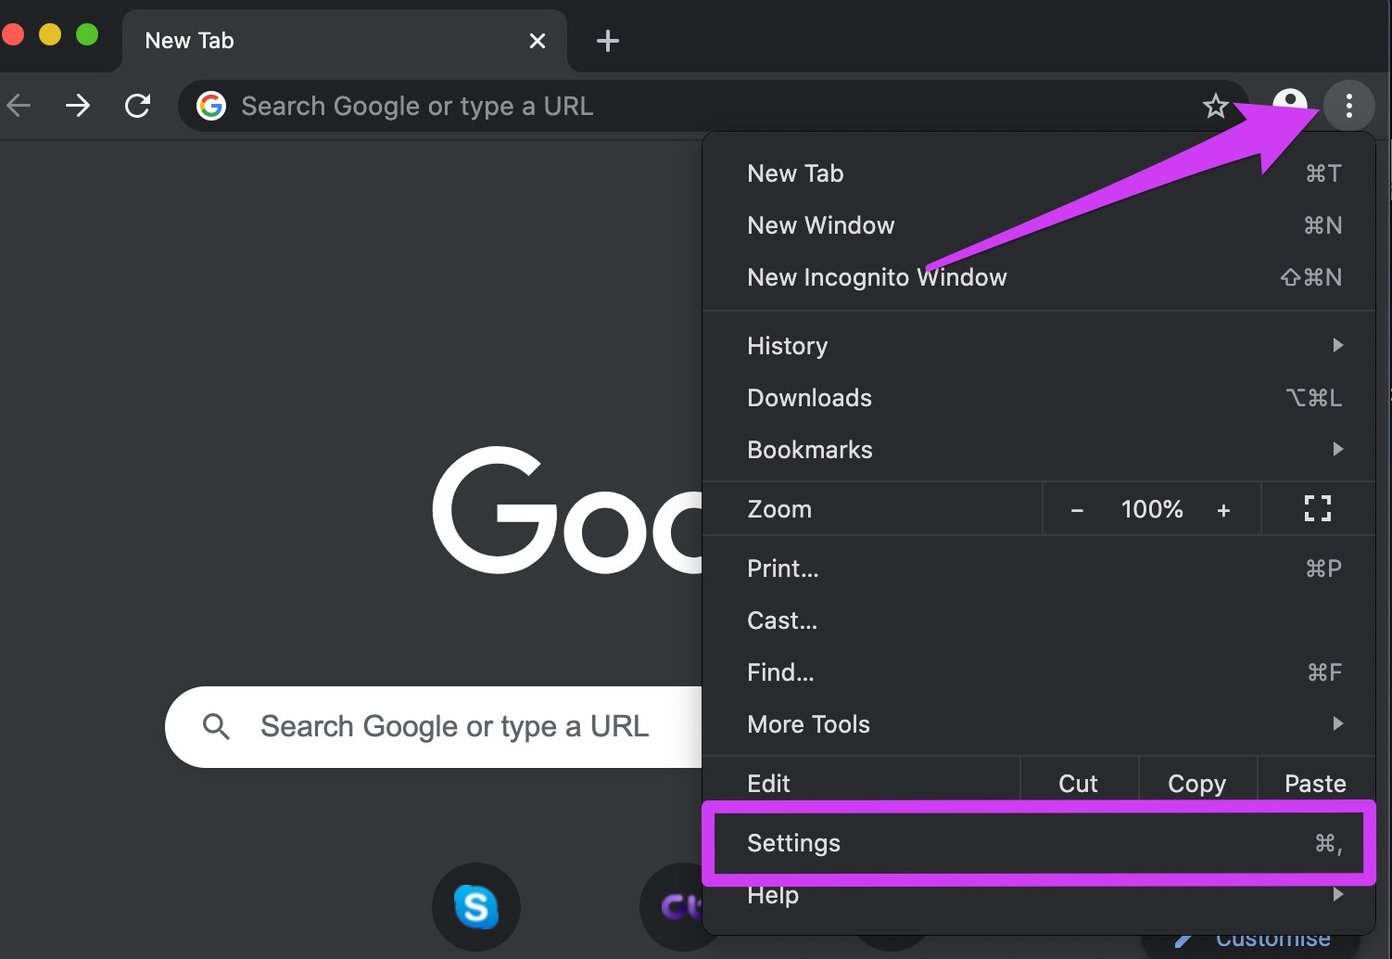Reload the page with the refresh icon
This screenshot has height=959, width=1392.
point(138,105)
